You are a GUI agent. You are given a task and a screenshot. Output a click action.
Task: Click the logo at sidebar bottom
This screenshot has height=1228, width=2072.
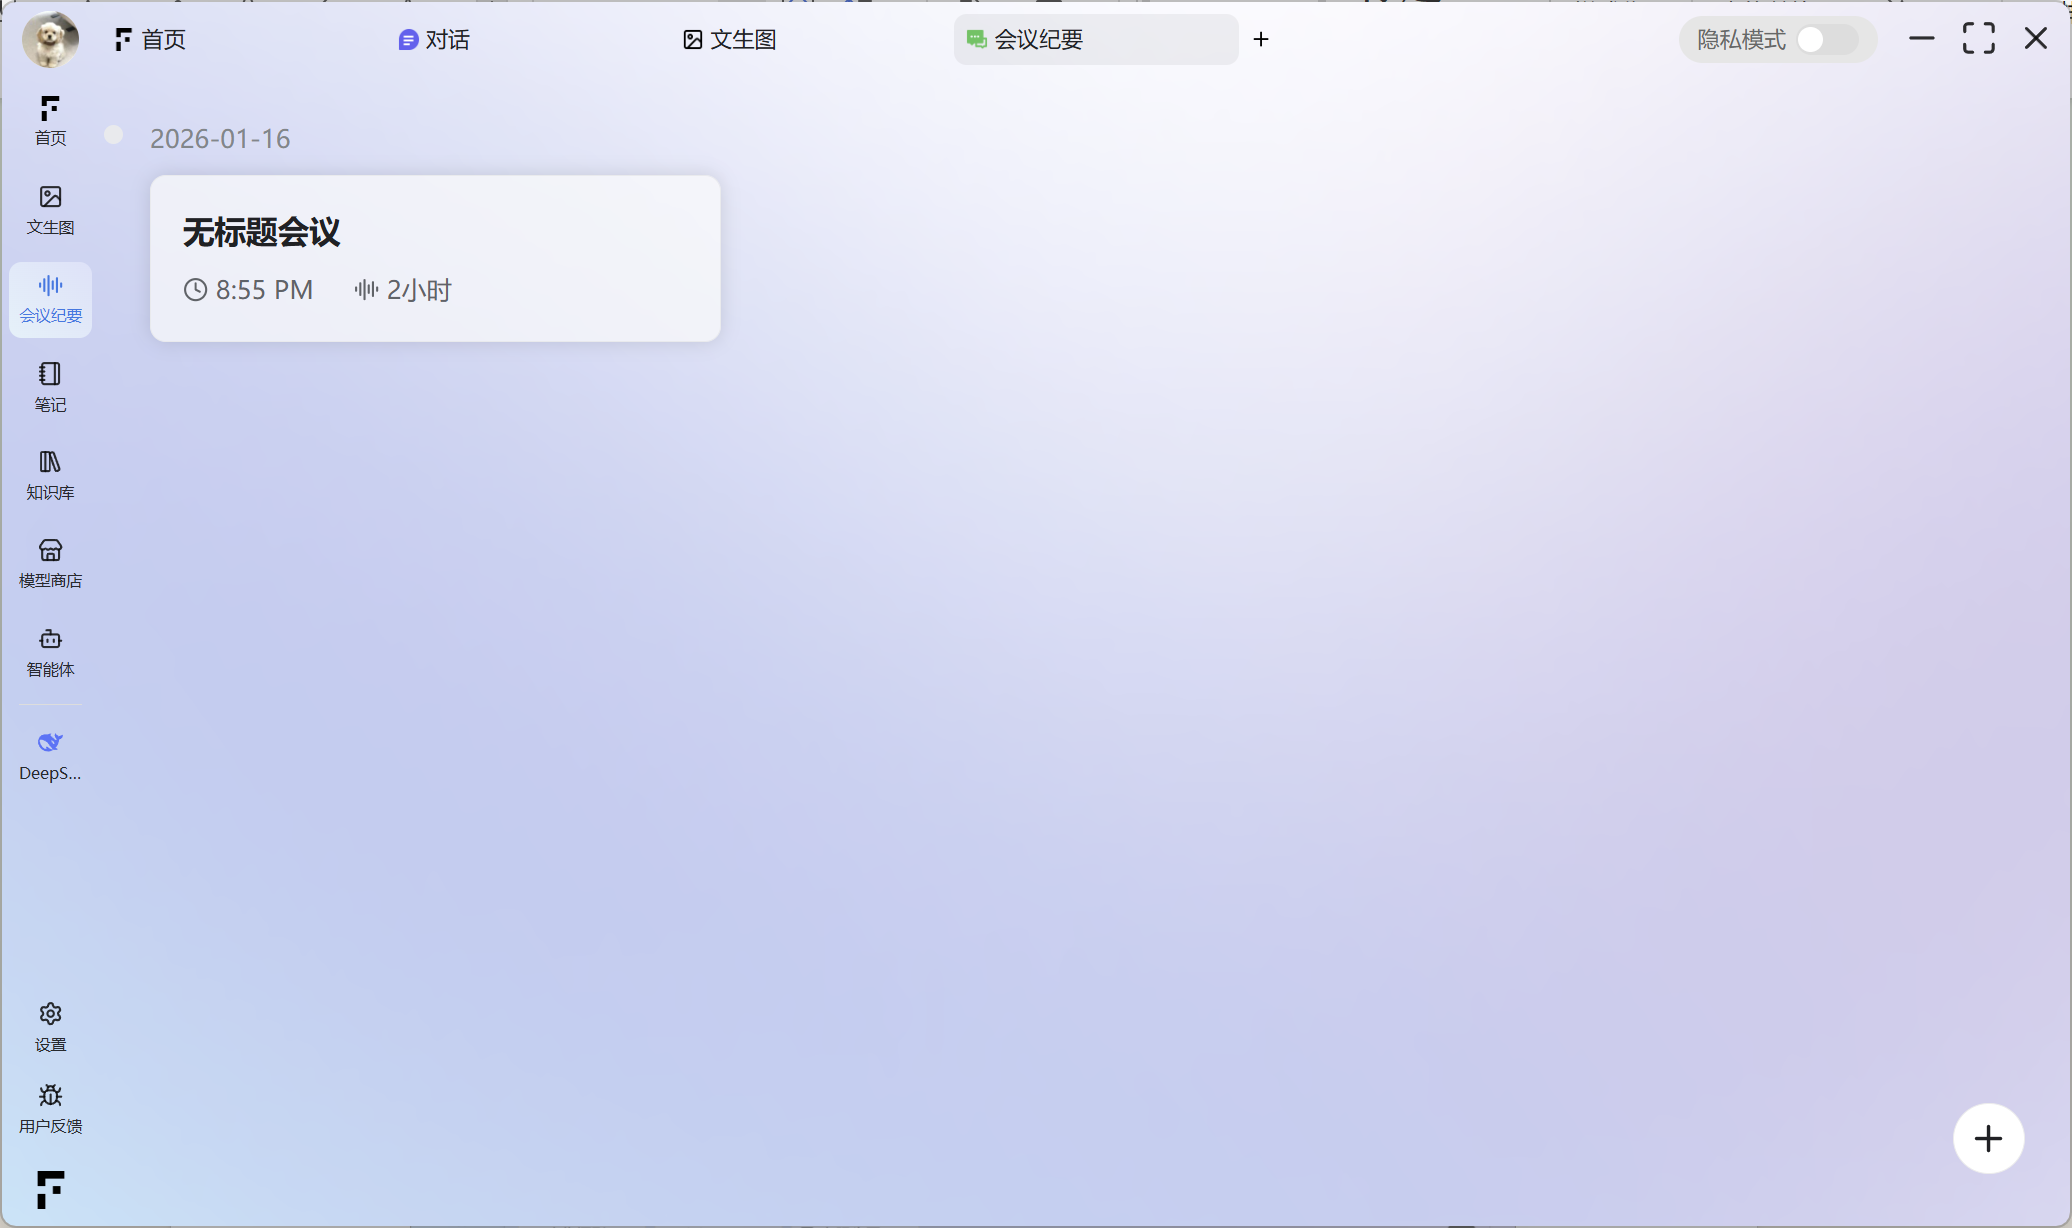tap(50, 1189)
